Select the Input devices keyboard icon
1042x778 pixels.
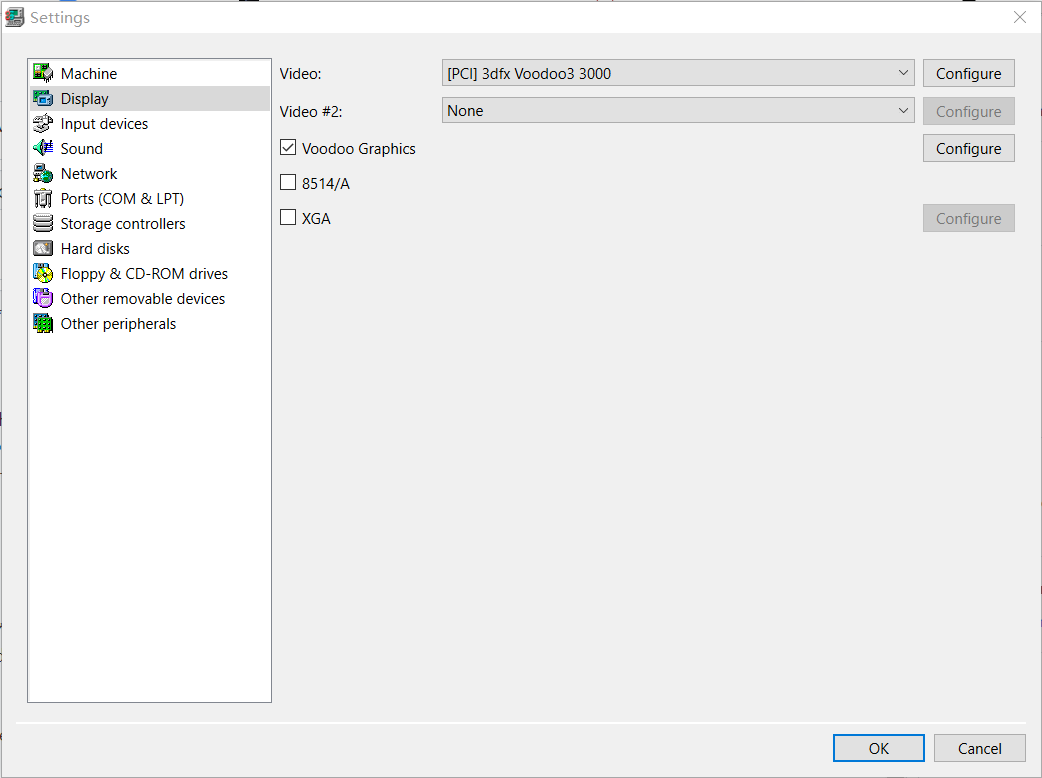pos(44,123)
